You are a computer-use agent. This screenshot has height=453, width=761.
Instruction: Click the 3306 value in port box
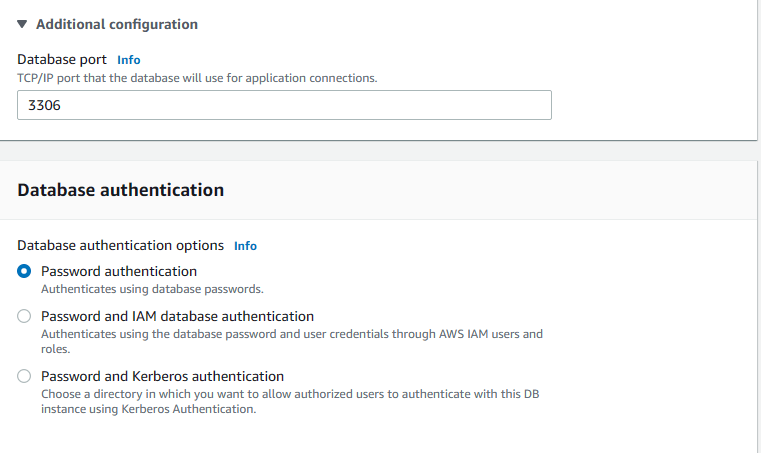44,105
